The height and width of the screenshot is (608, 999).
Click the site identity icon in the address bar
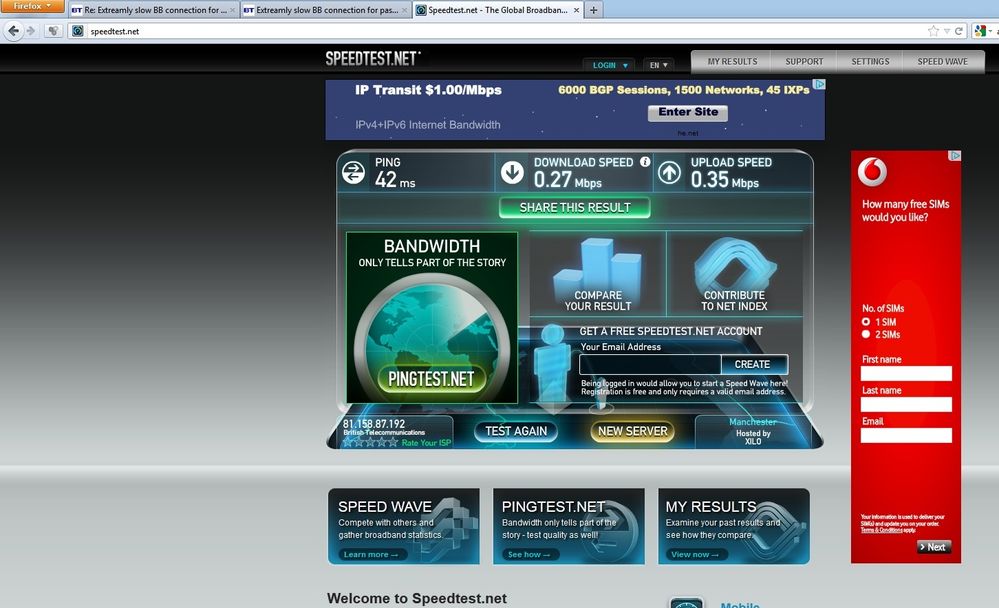(x=78, y=31)
